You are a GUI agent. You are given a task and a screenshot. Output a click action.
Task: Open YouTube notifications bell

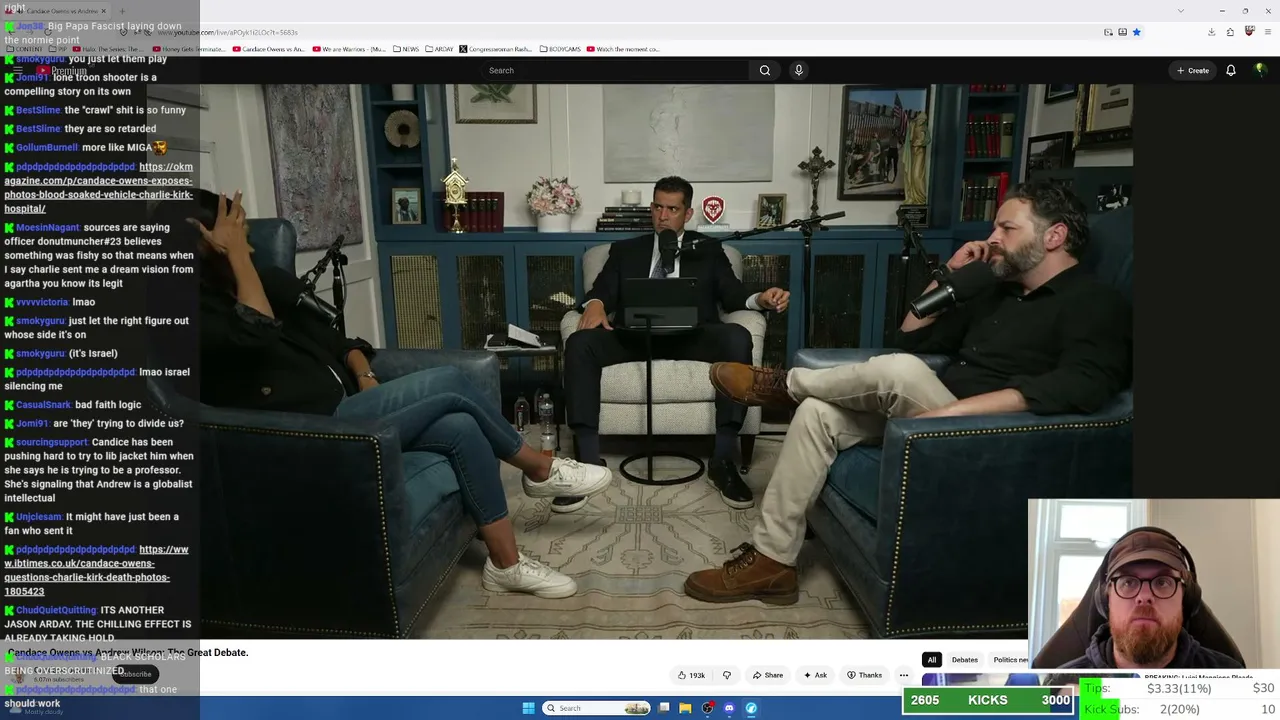coord(1231,70)
